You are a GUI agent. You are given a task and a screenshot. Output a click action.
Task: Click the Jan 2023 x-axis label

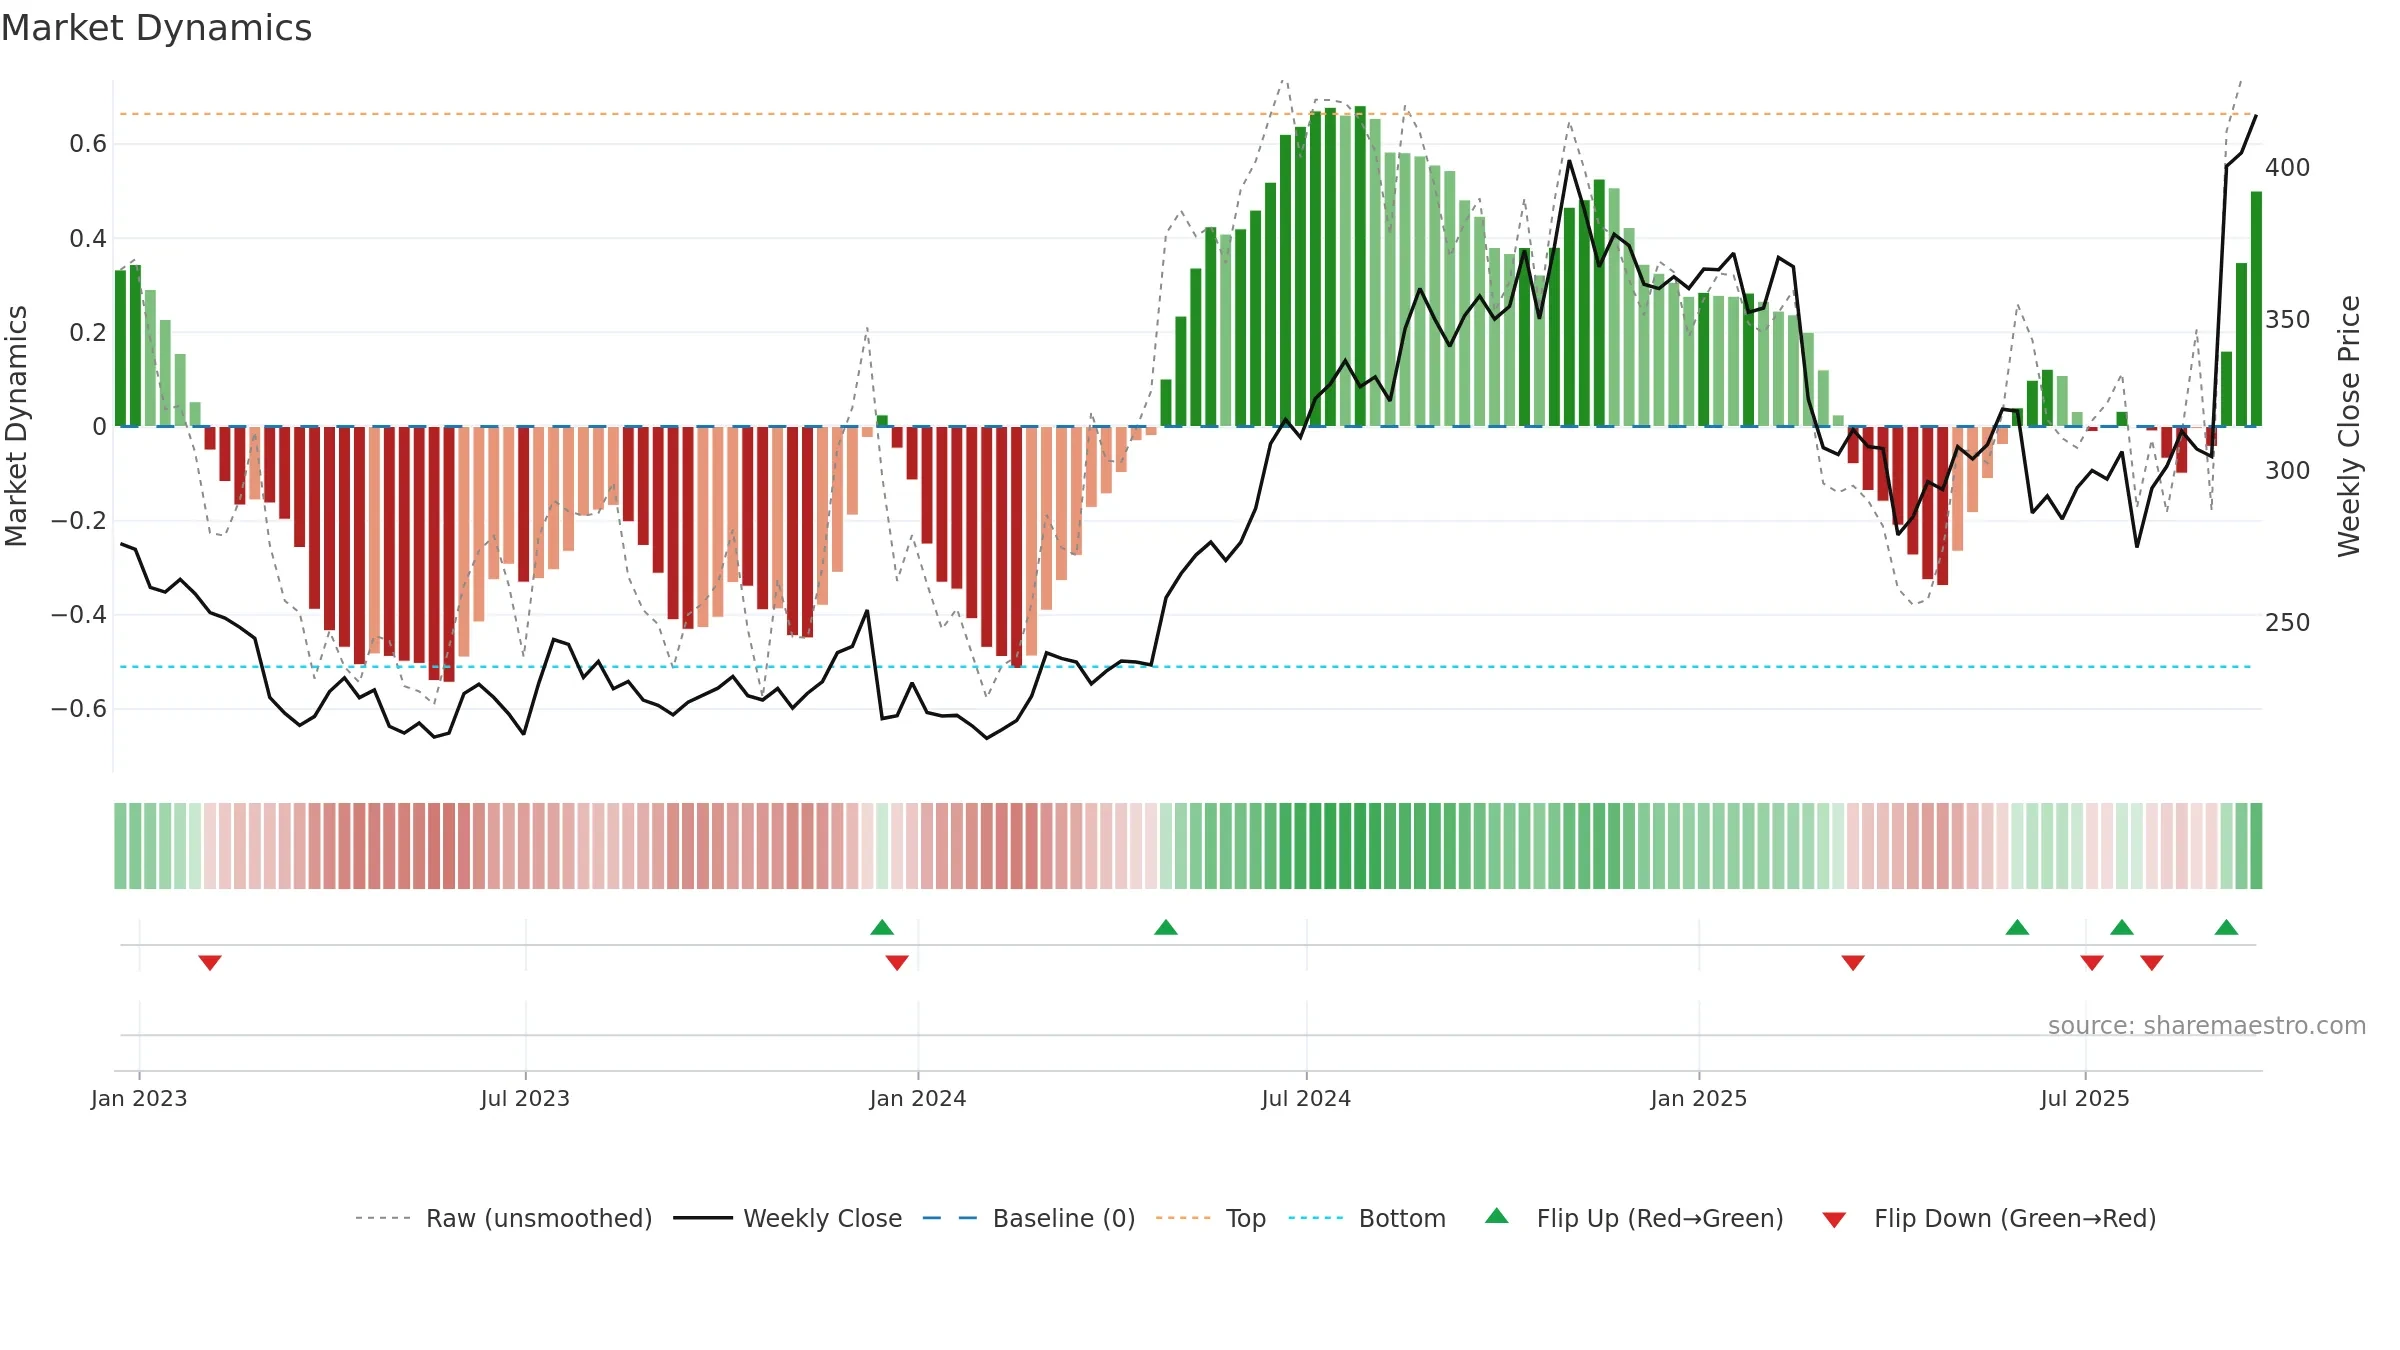139,1098
